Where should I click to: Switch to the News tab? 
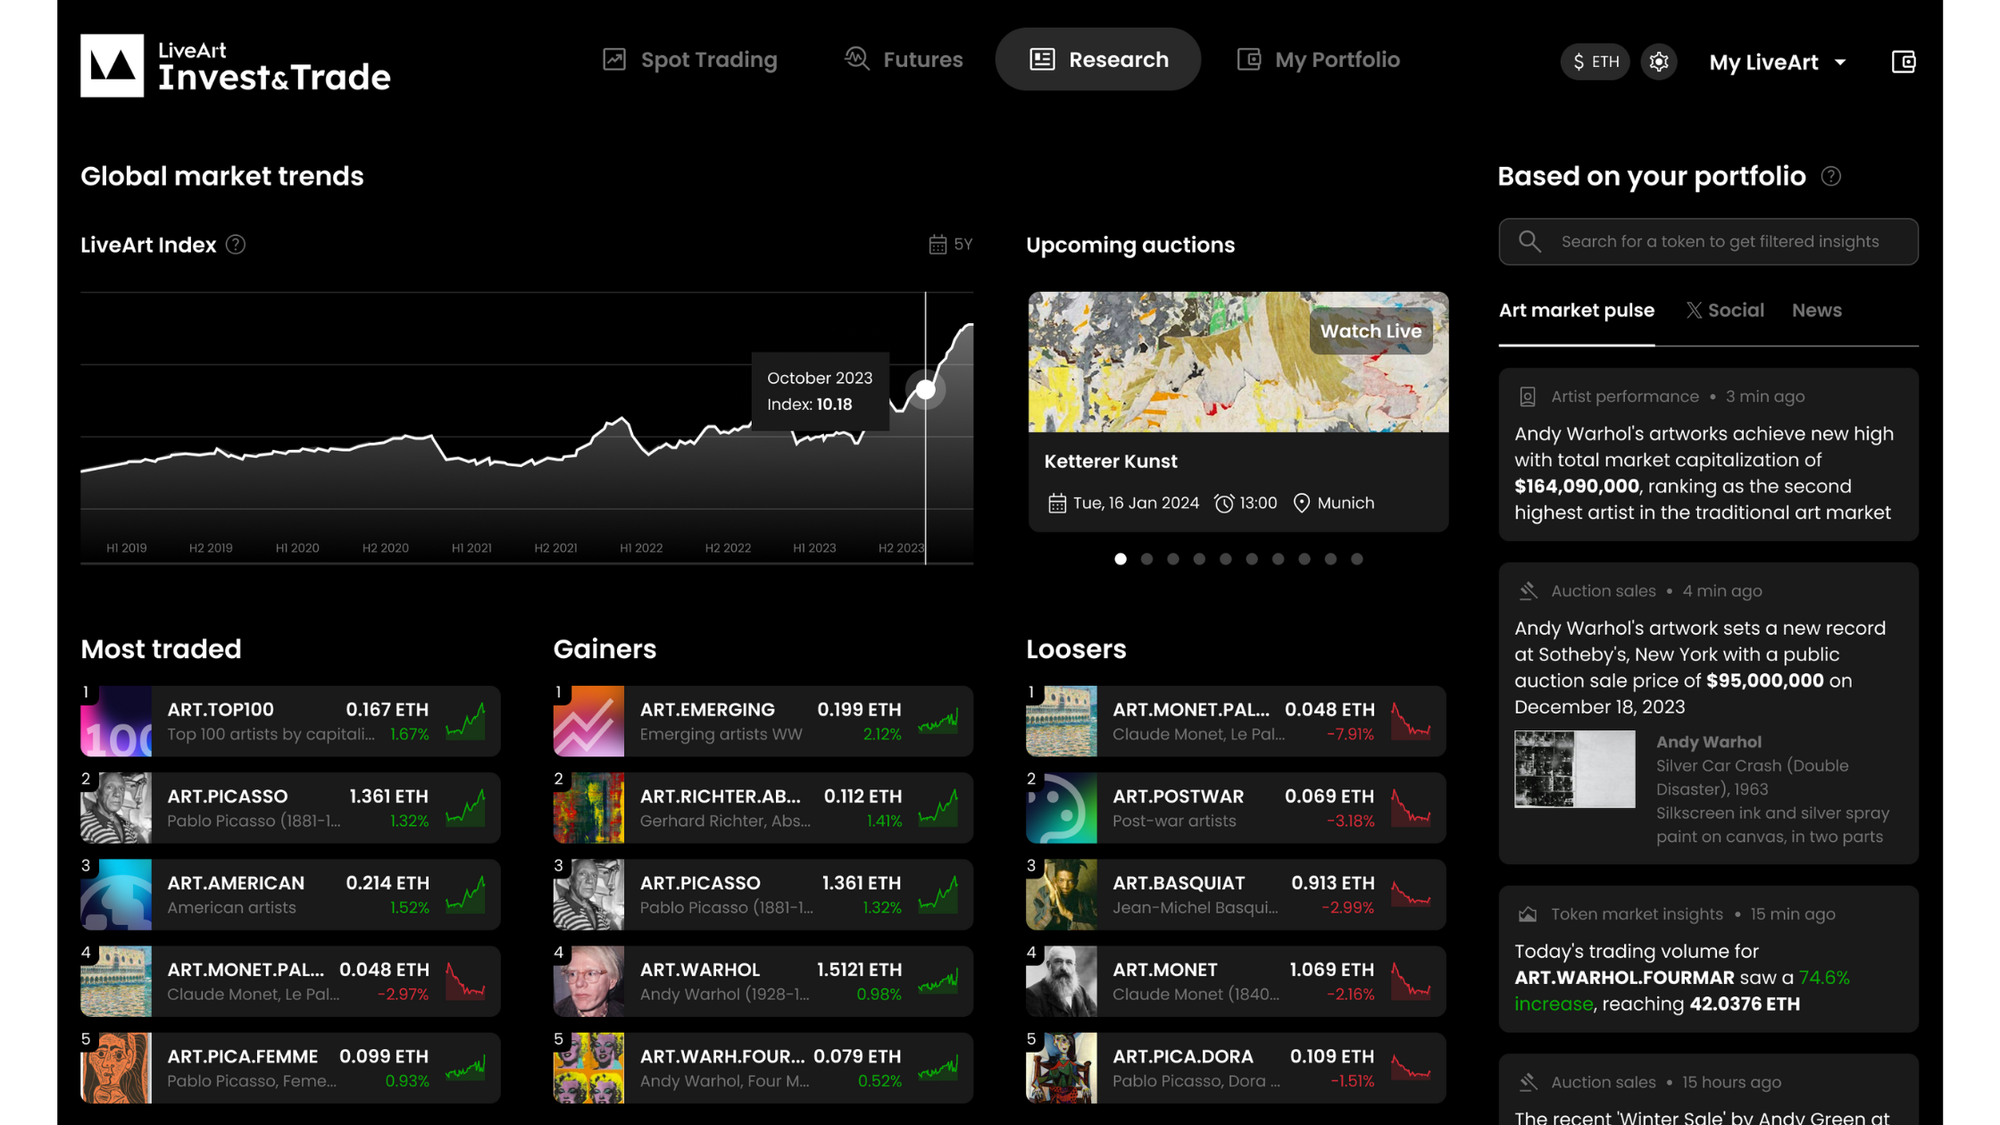pyautogui.click(x=1816, y=311)
